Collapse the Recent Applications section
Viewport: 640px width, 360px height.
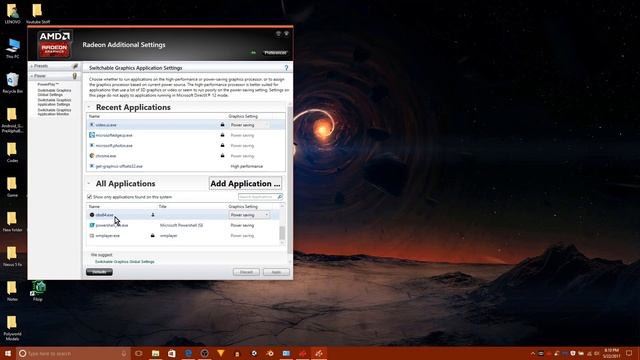coord(89,107)
